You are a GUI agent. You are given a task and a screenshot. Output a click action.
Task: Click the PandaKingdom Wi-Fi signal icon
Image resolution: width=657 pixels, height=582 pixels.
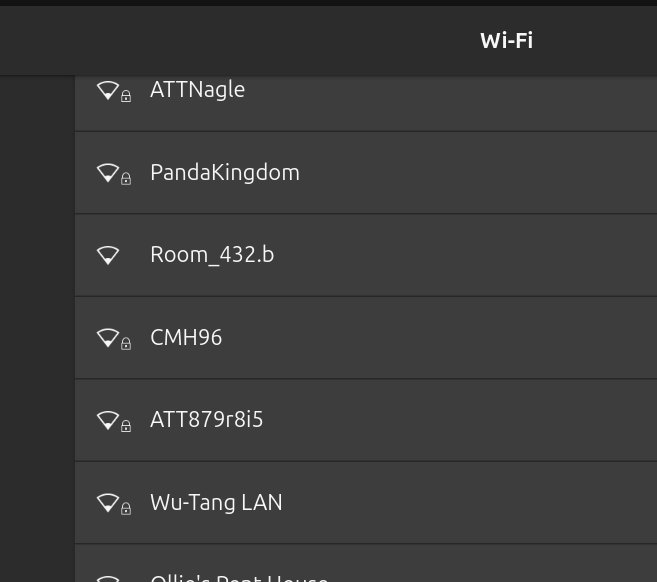tap(108, 173)
